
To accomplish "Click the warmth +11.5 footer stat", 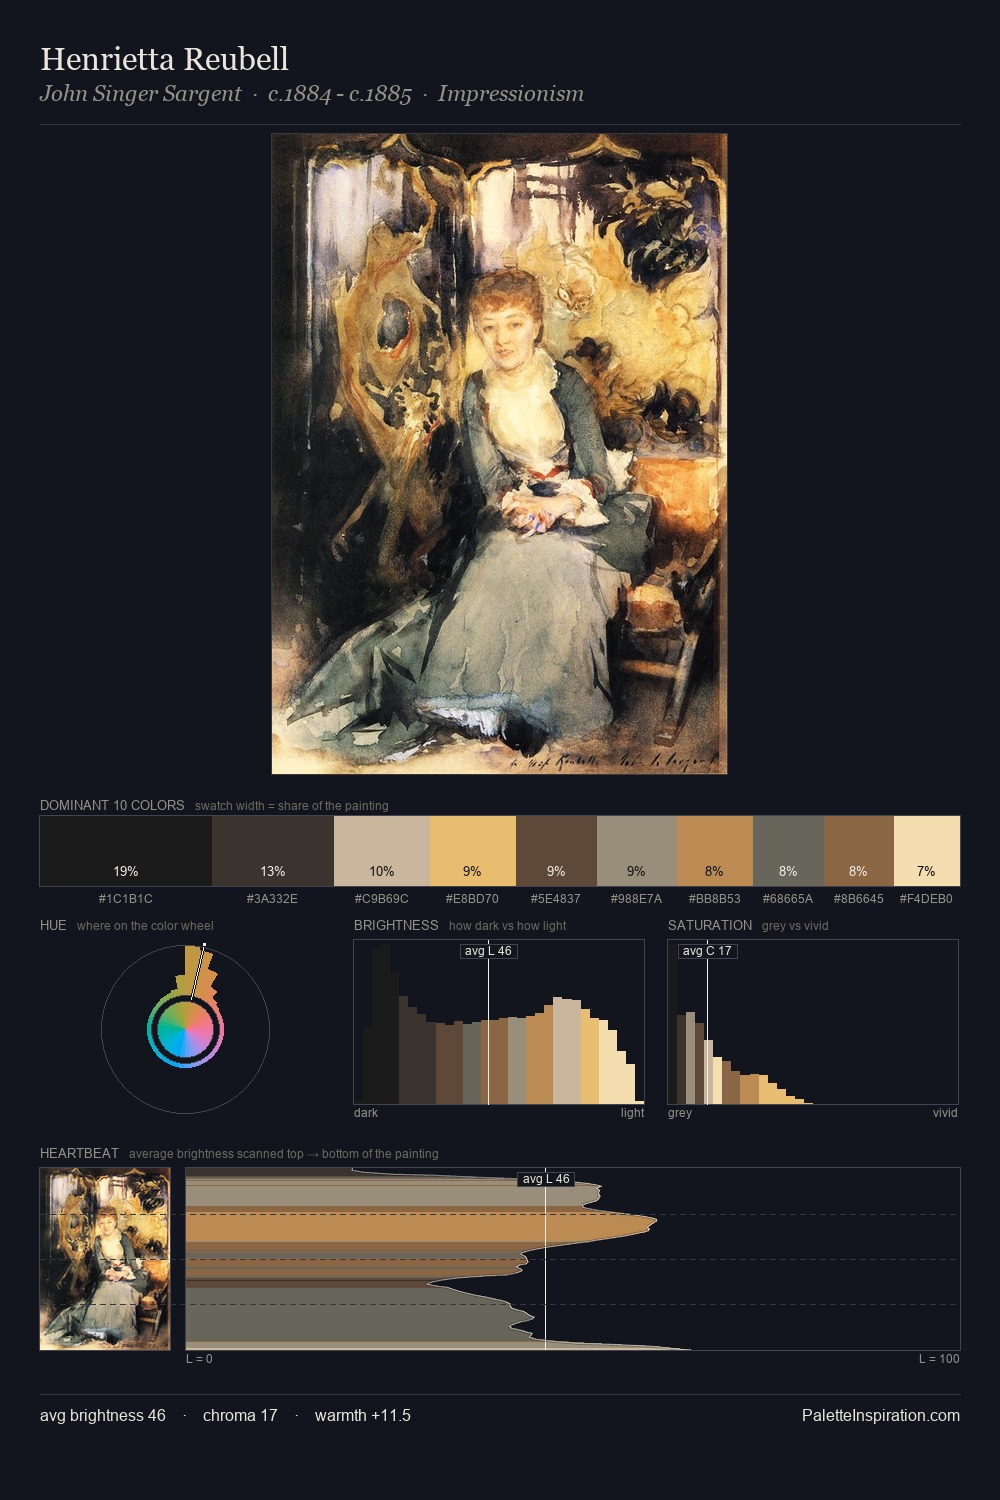I will 363,1415.
